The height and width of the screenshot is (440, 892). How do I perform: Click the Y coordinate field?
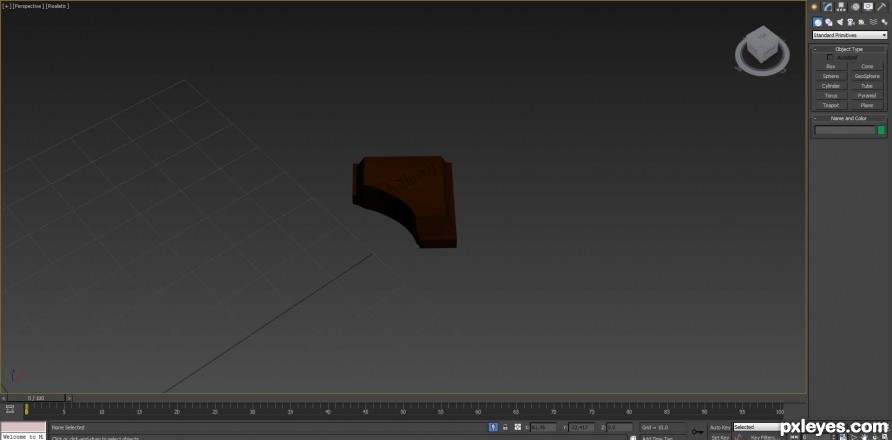[x=581, y=427]
